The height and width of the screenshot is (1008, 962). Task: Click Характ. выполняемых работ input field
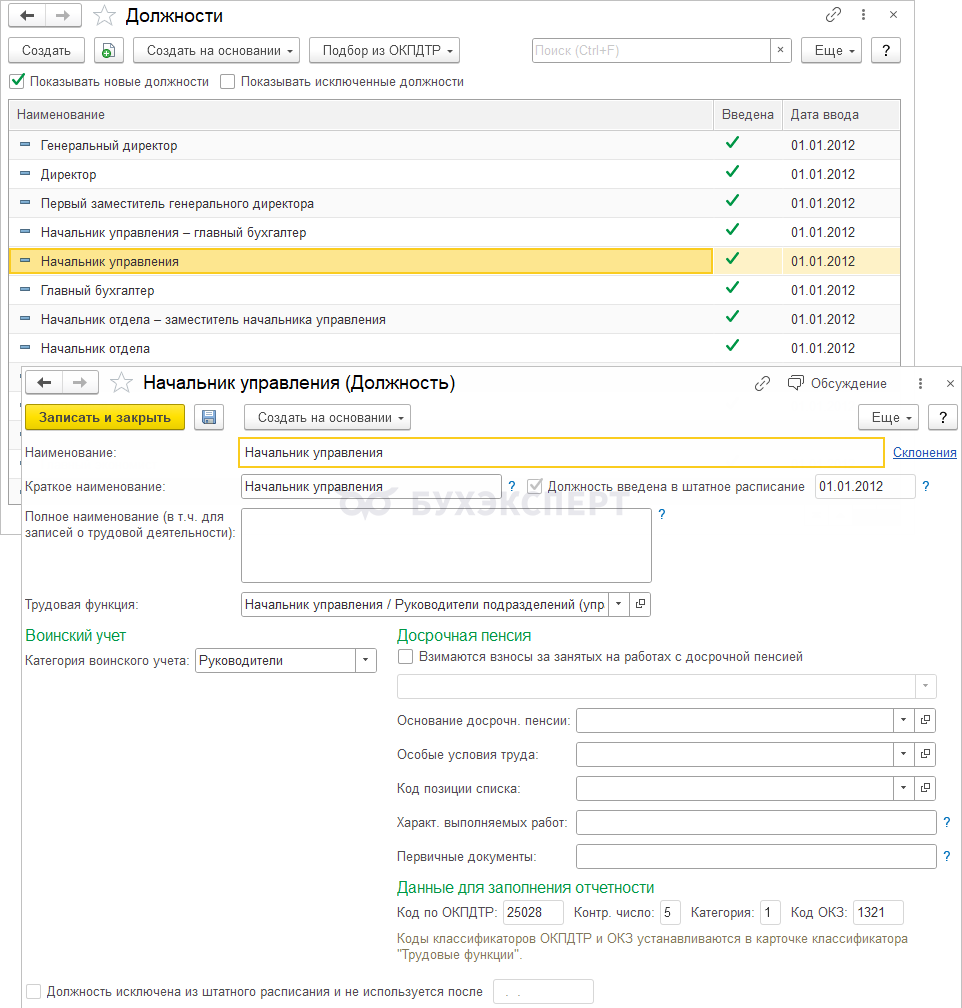pyautogui.click(x=756, y=822)
